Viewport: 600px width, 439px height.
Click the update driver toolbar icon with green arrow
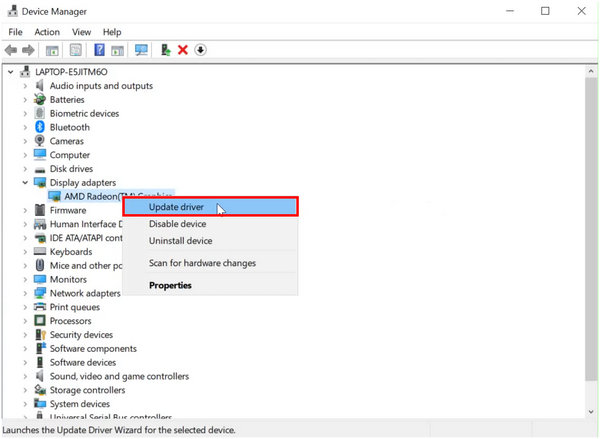point(165,50)
